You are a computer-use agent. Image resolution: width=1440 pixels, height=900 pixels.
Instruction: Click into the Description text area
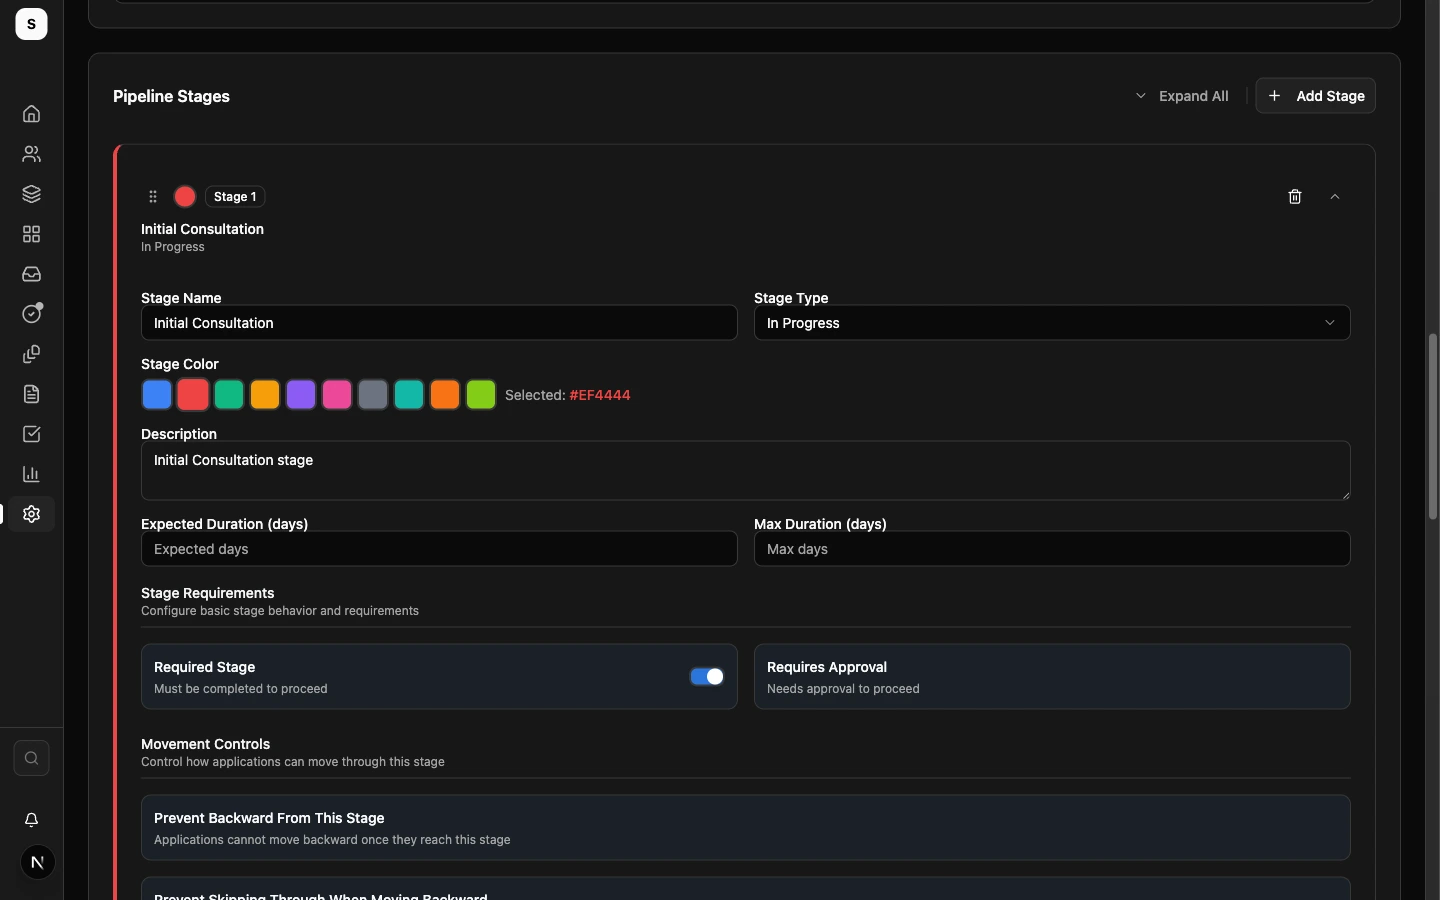coord(746,471)
